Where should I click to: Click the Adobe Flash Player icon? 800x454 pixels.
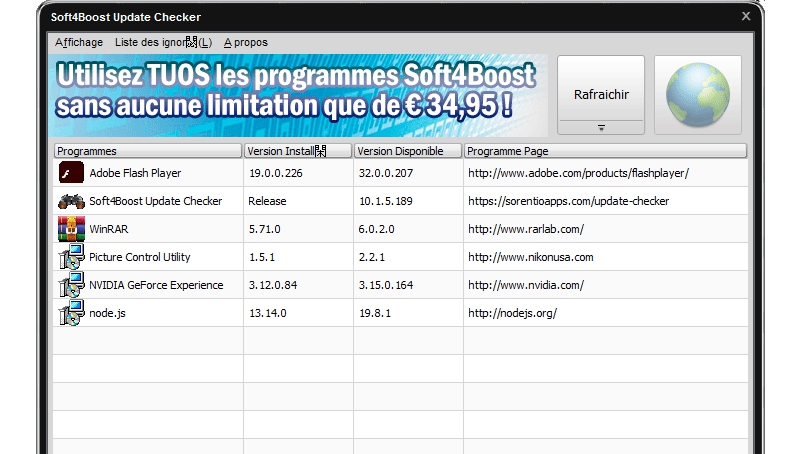point(71,172)
